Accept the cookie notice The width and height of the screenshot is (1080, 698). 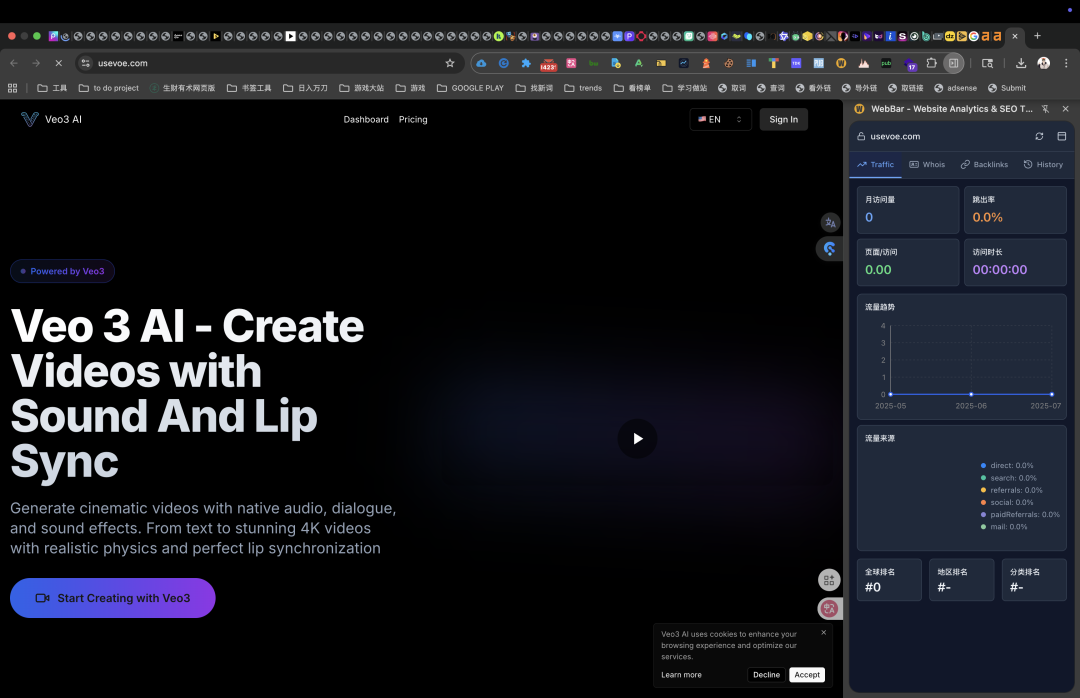point(807,675)
